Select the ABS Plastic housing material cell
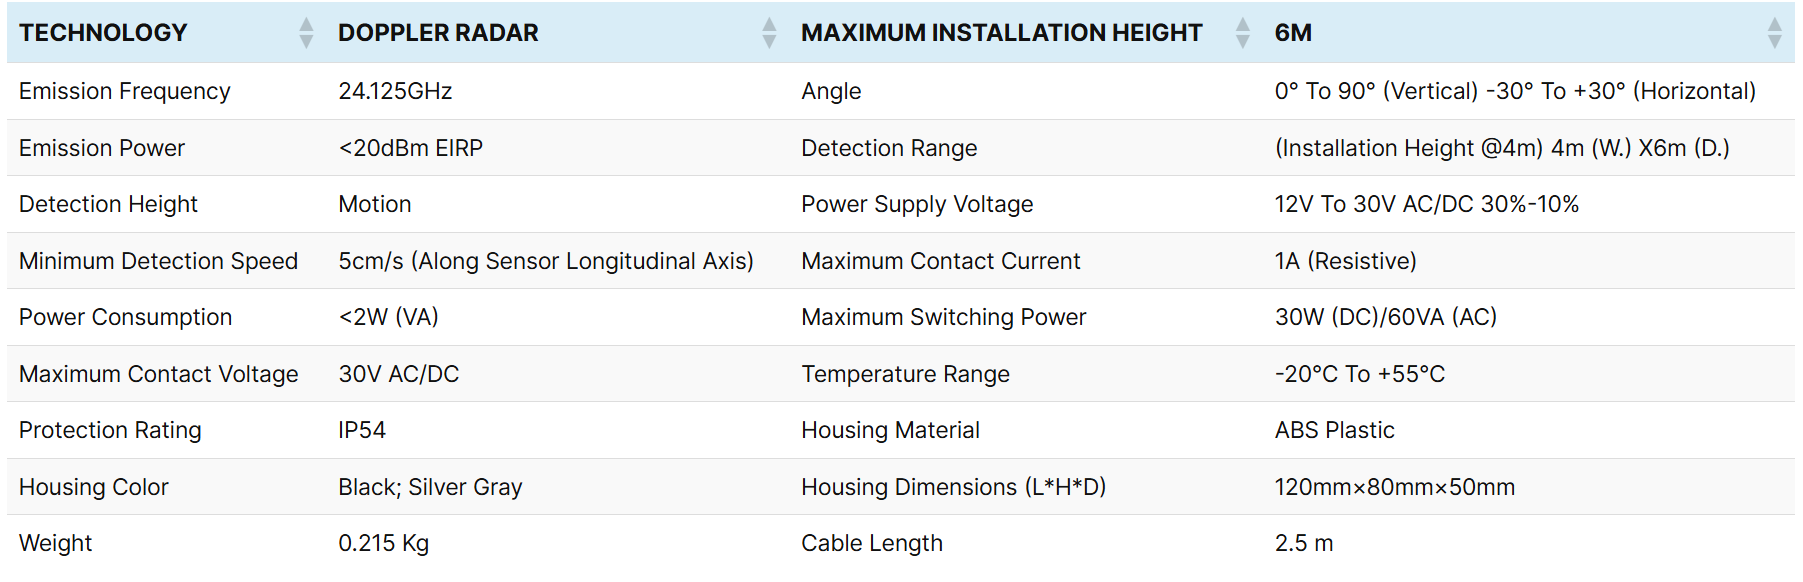 pyautogui.click(x=1334, y=430)
